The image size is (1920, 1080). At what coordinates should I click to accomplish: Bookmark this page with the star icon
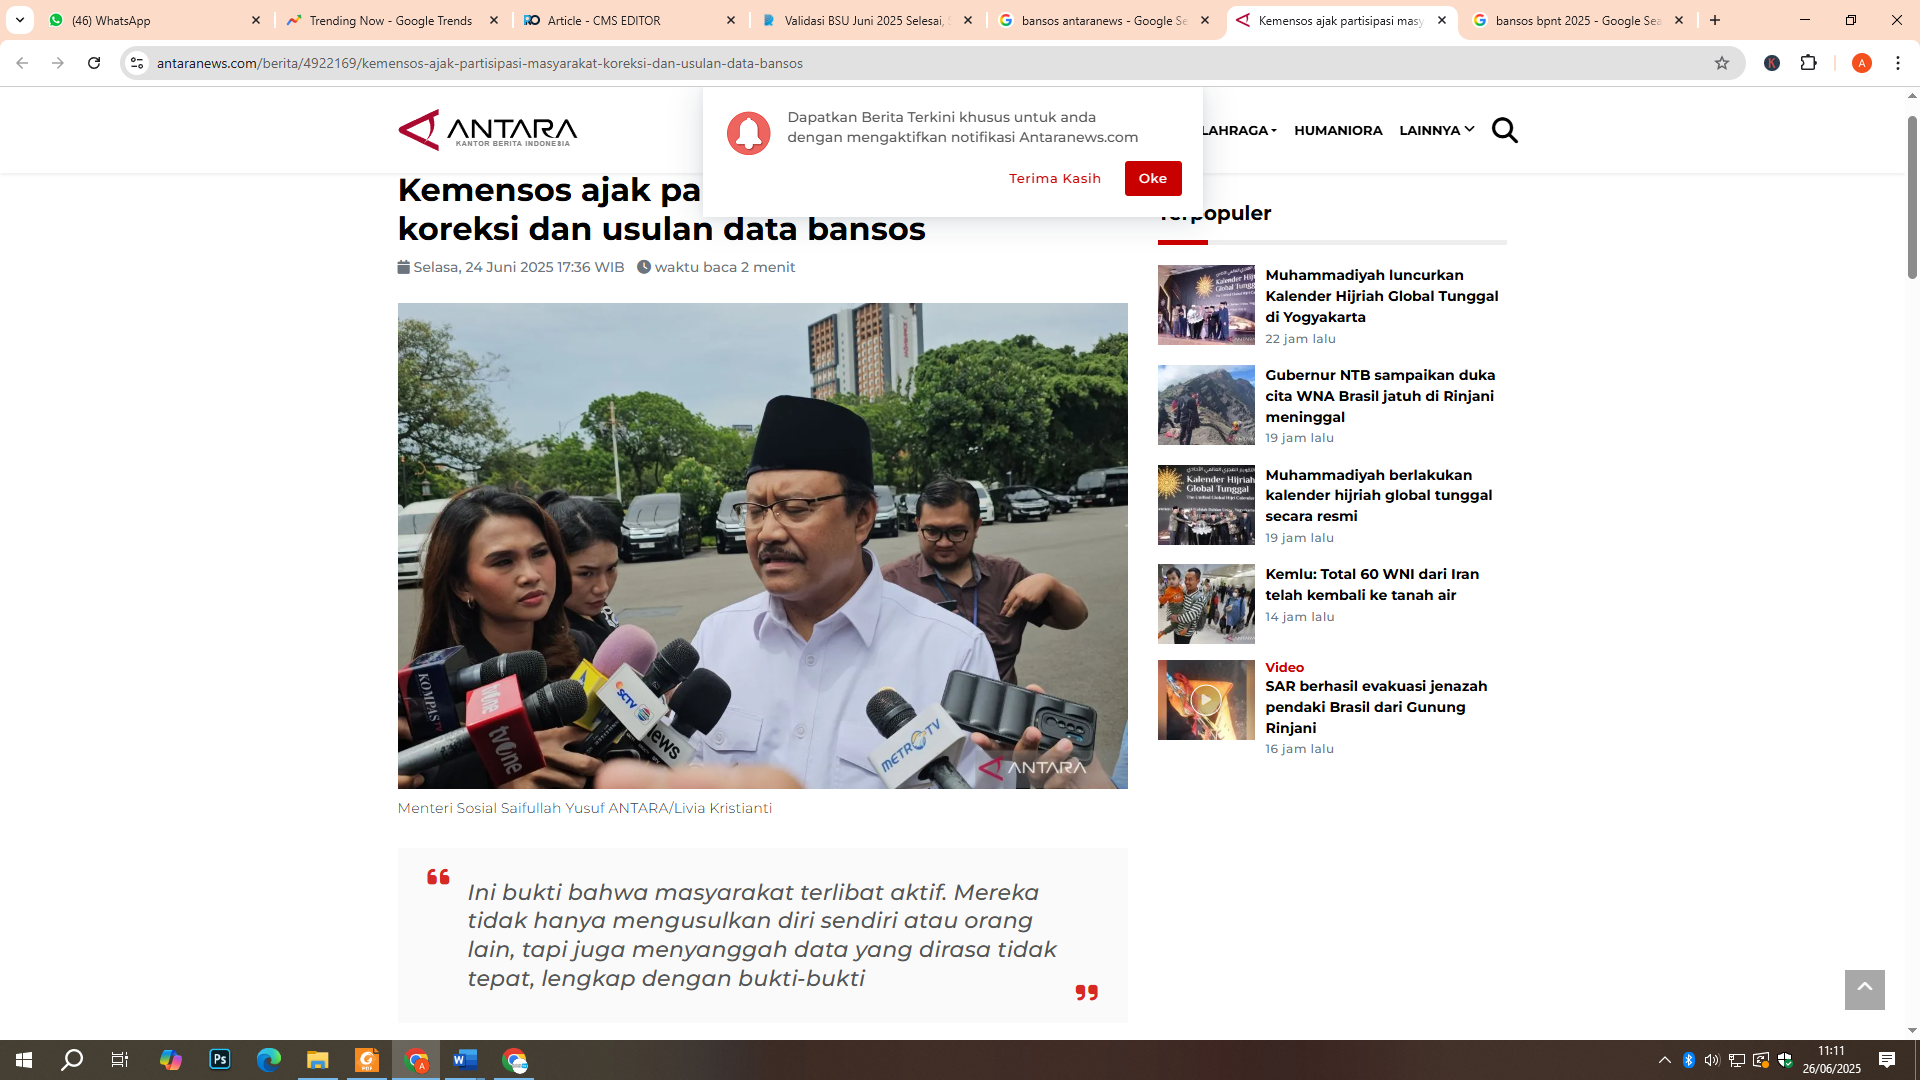point(1722,63)
